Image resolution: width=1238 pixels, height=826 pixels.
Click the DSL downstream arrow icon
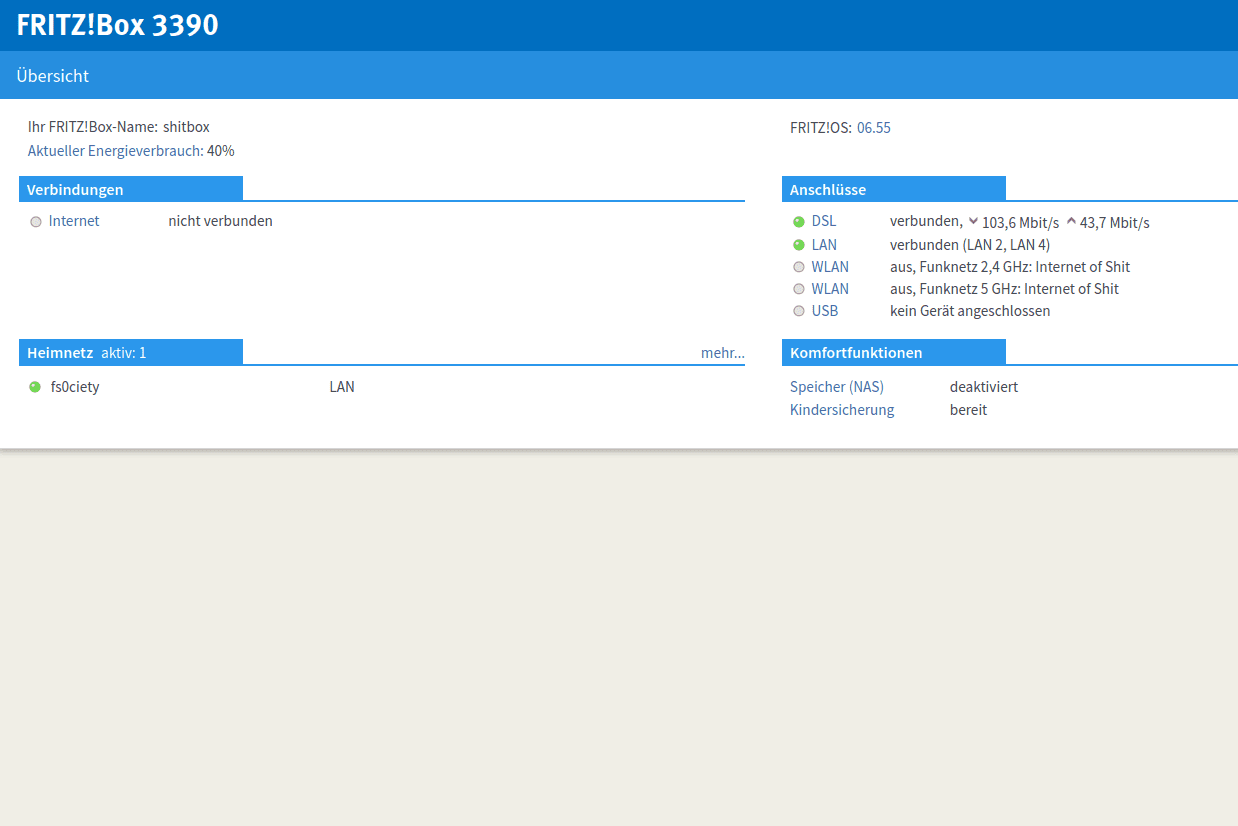pyautogui.click(x=973, y=221)
